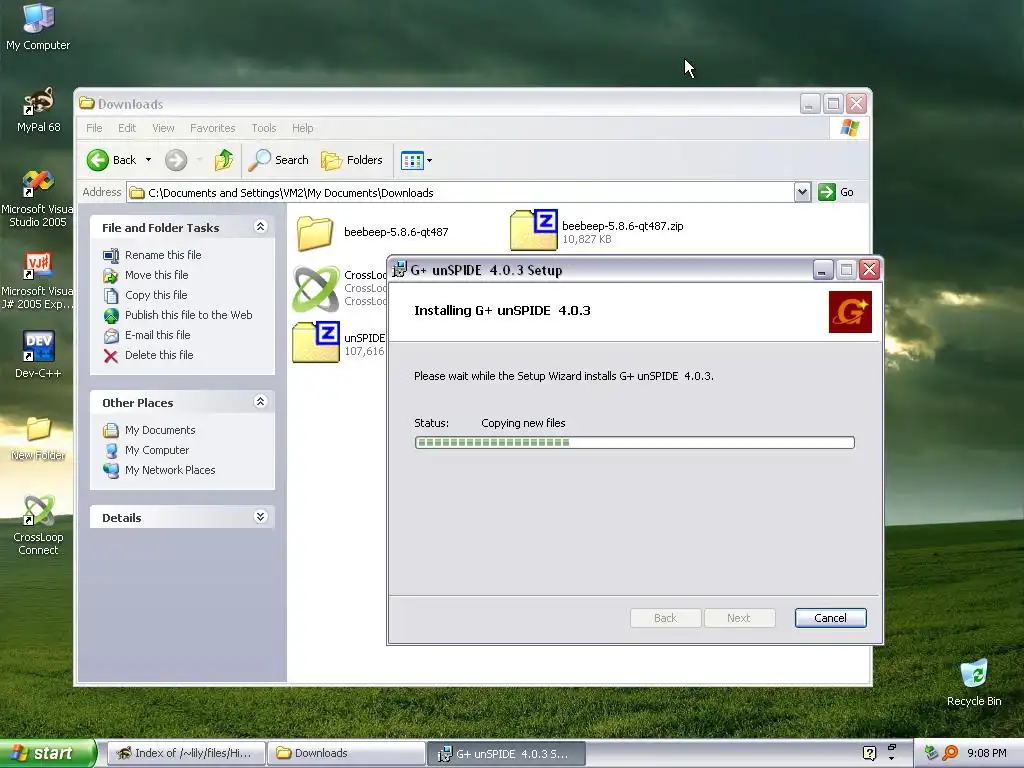Click Move this file
Image resolution: width=1024 pixels, height=768 pixels.
point(146,275)
